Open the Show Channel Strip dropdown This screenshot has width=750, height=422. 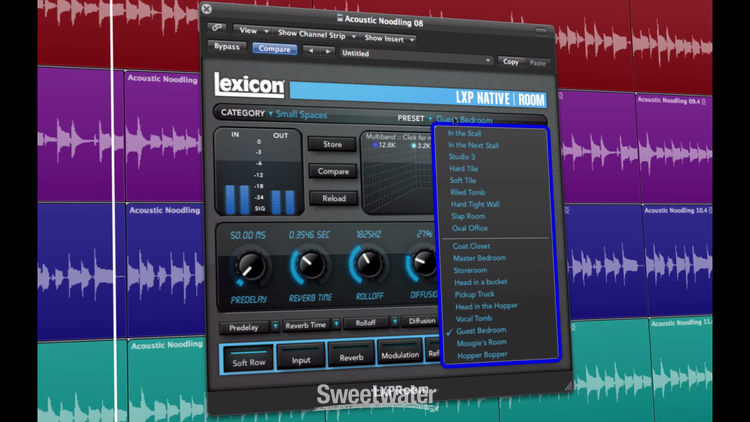point(317,34)
